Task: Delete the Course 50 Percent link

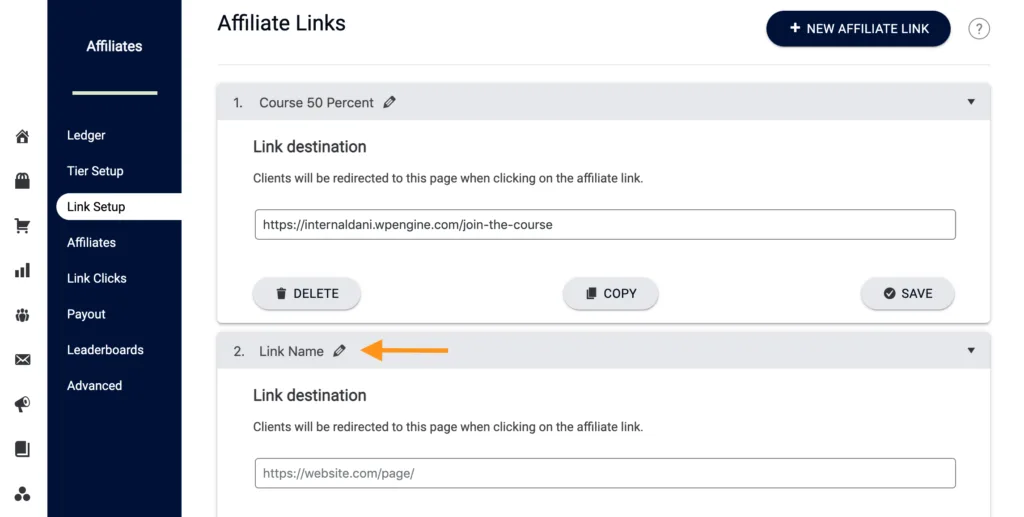Action: tap(307, 294)
